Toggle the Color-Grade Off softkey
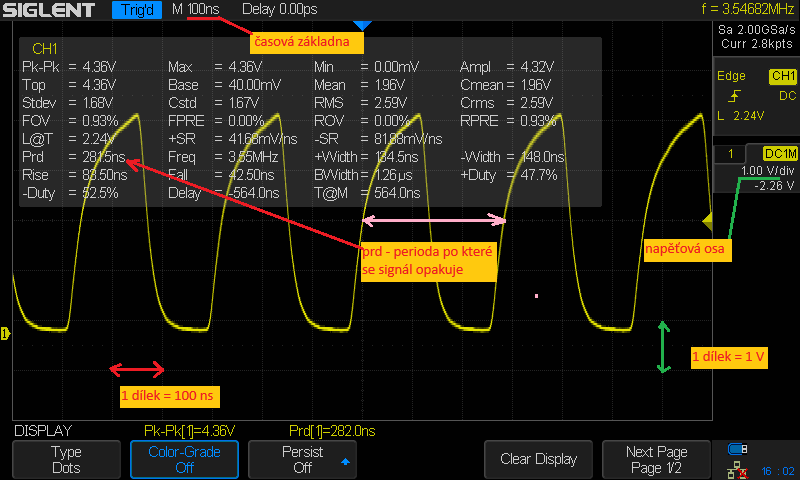The width and height of the screenshot is (800, 480). pos(184,459)
